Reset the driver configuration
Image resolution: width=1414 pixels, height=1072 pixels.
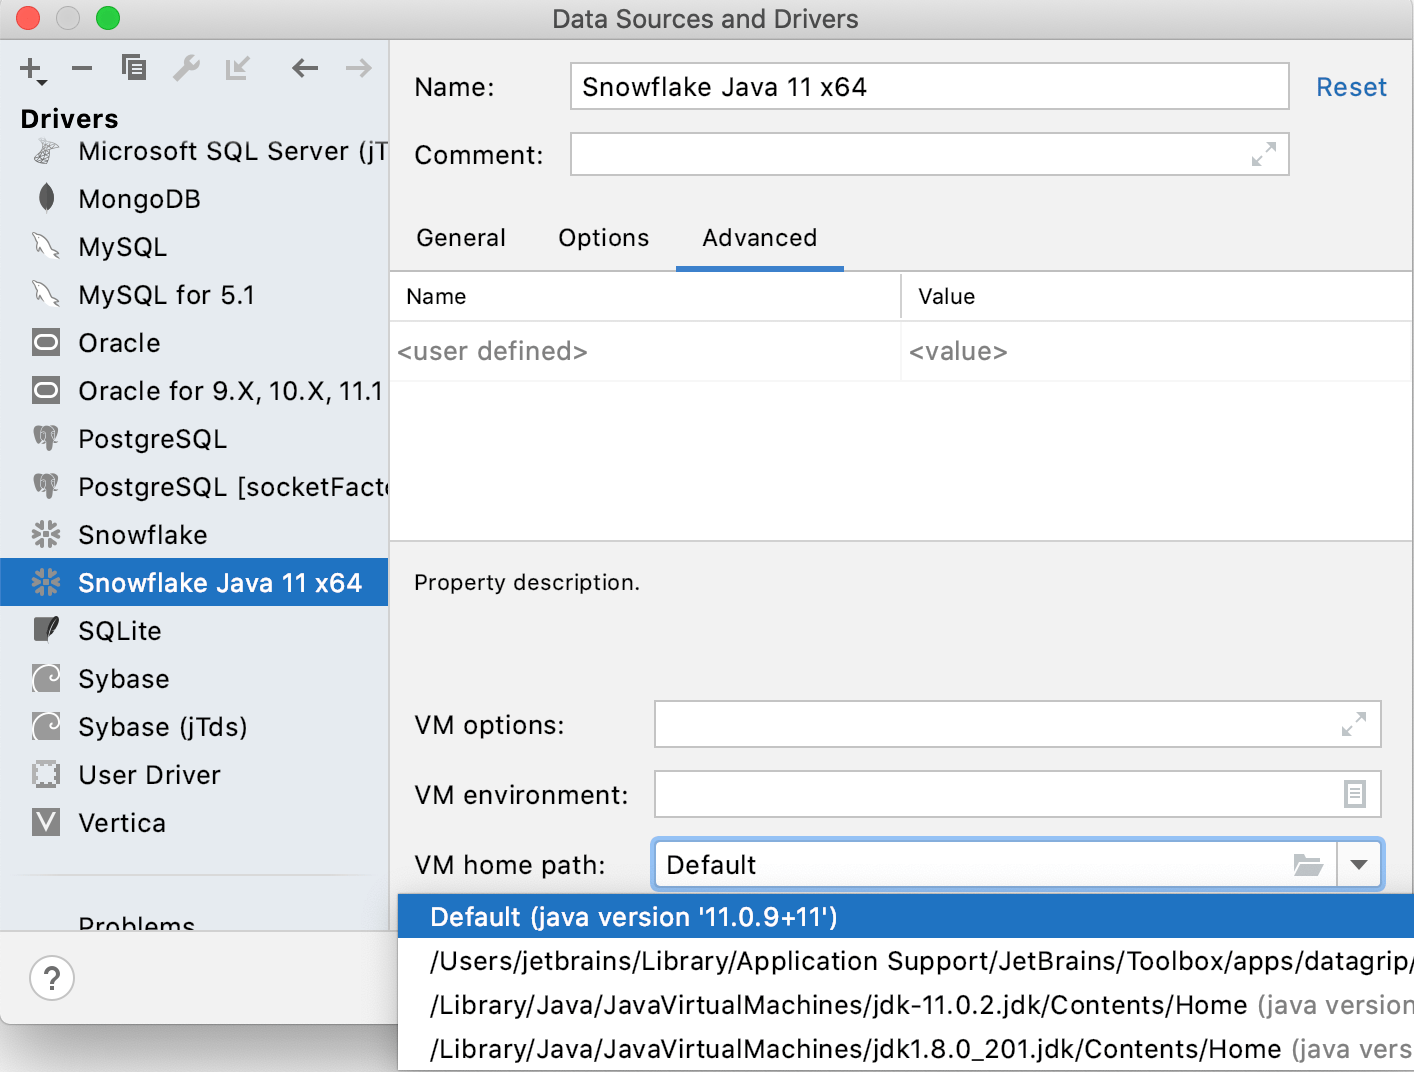(x=1351, y=87)
